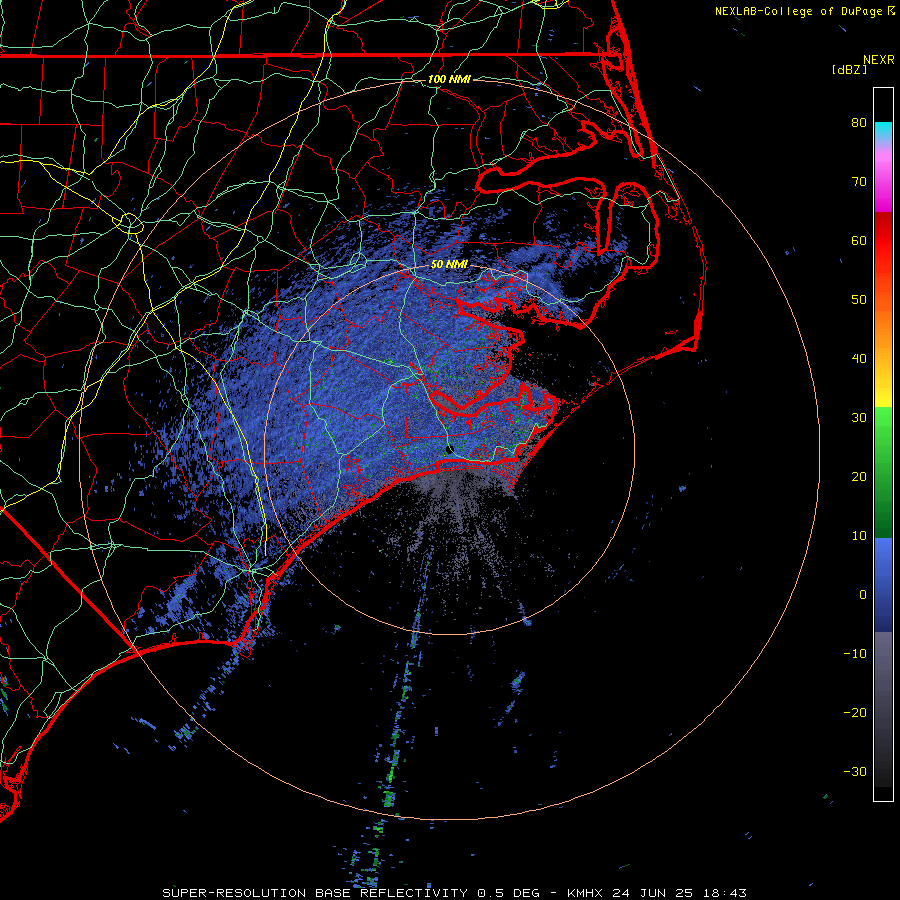The width and height of the screenshot is (900, 900).
Task: Click the -30 dBZ scale value
Action: click(x=855, y=771)
